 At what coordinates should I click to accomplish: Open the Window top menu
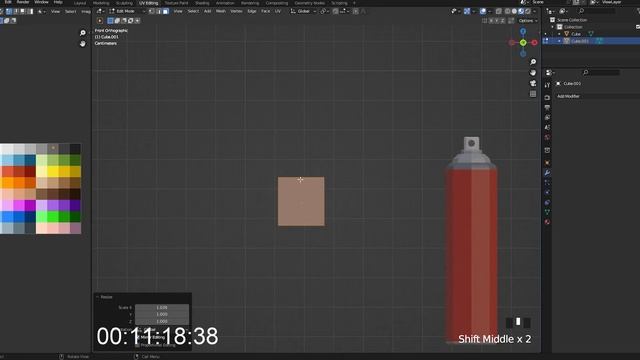pos(41,2)
